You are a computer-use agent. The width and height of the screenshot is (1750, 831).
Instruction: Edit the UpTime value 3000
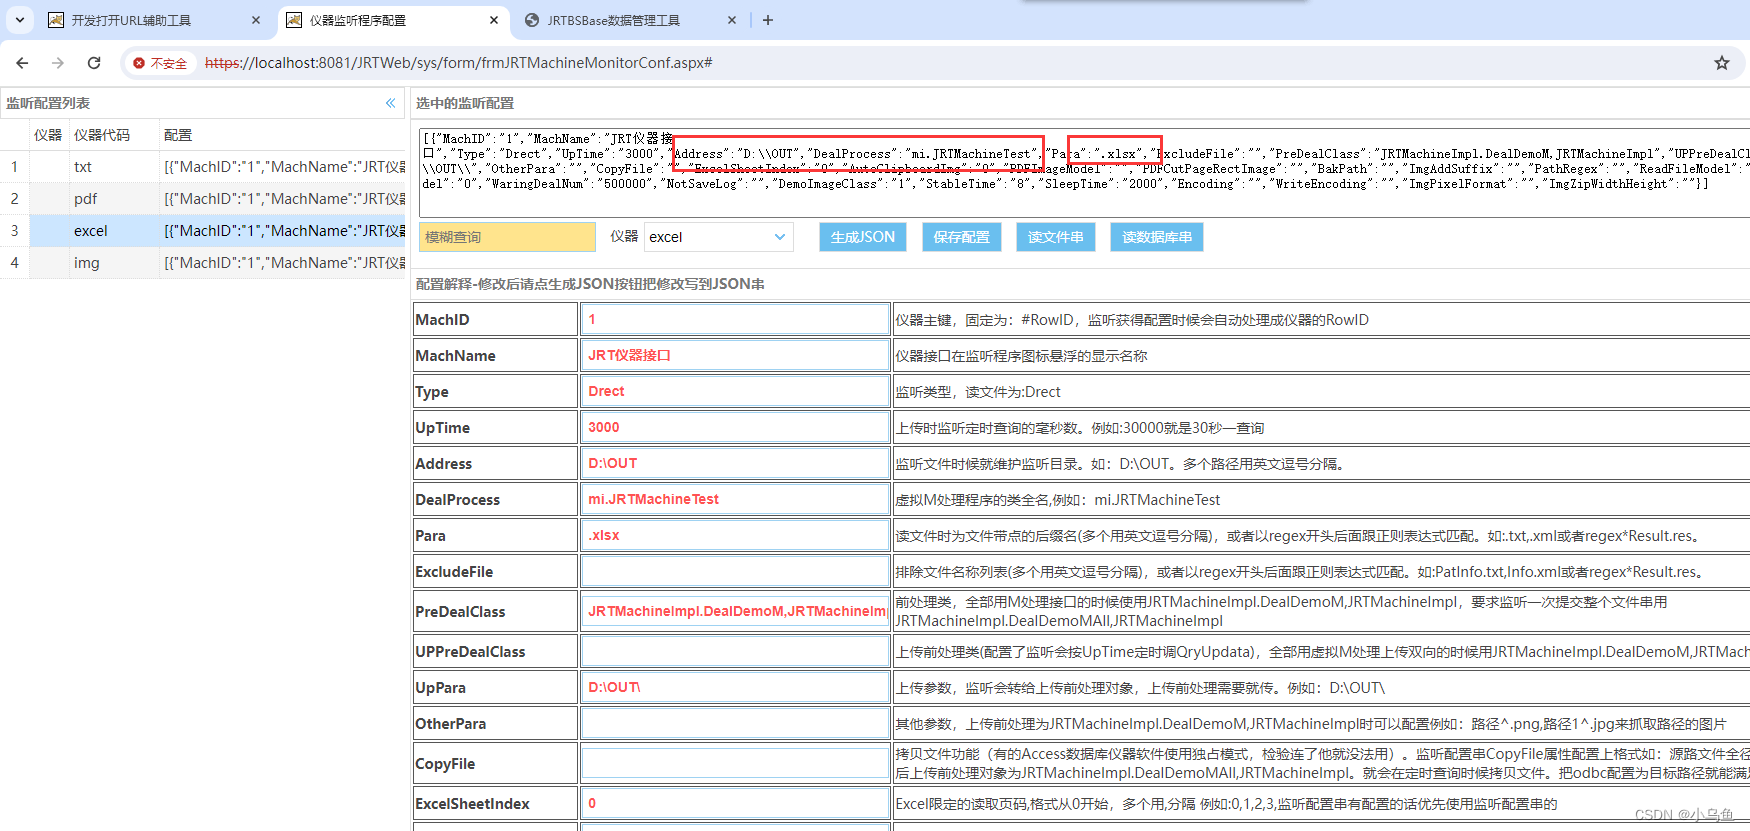coord(735,427)
